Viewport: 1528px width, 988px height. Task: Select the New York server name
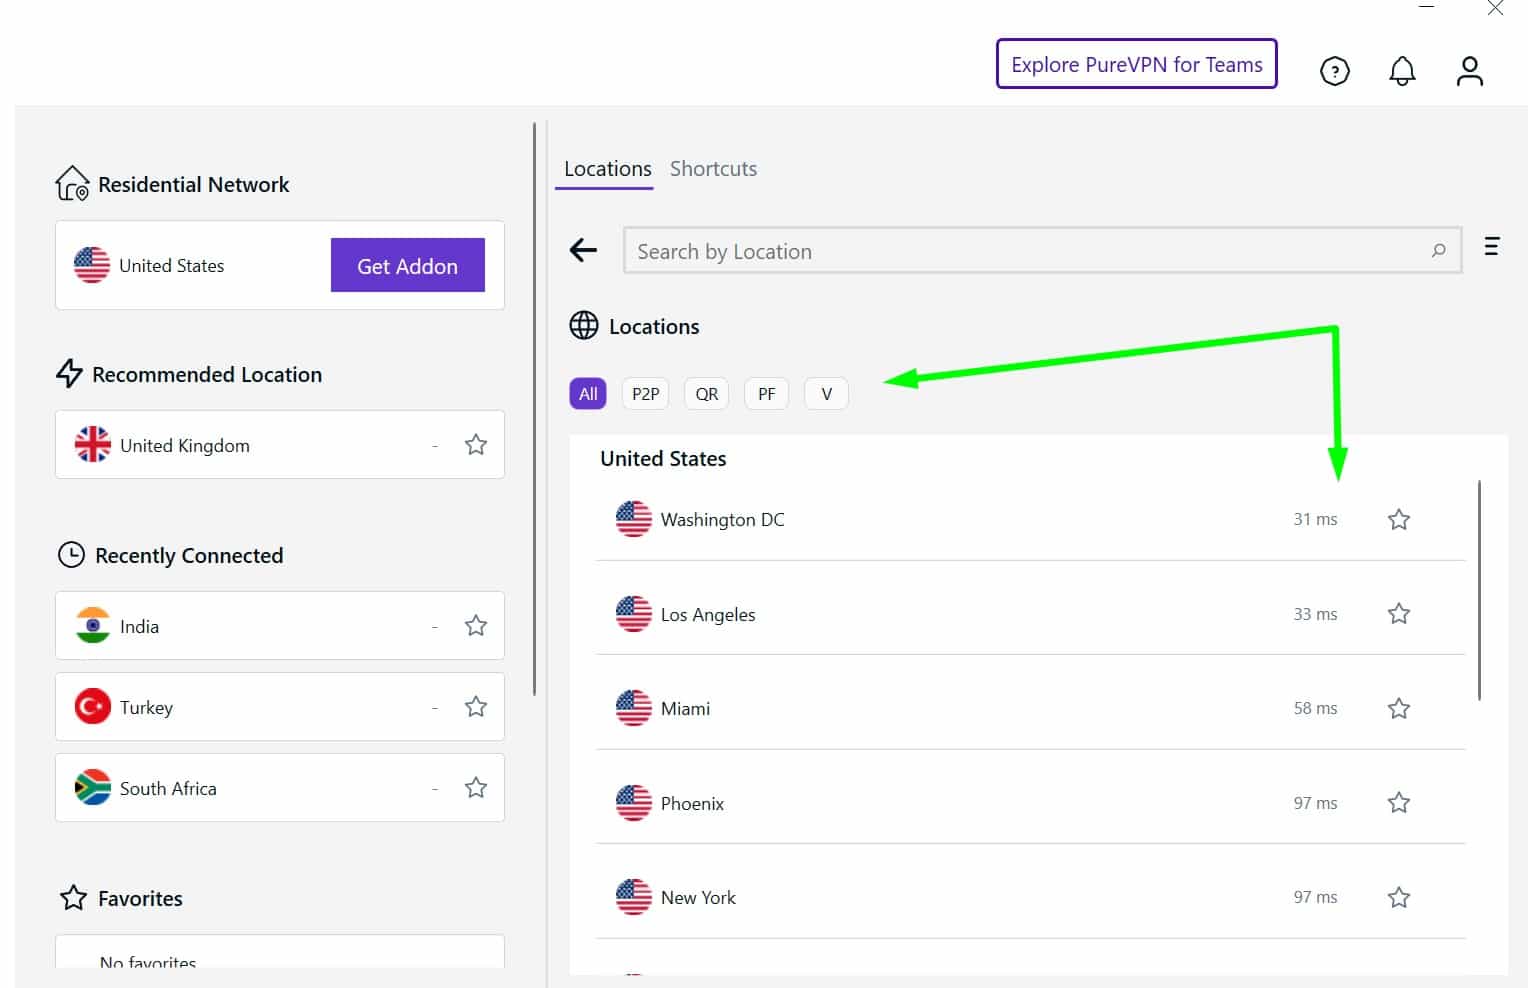698,897
